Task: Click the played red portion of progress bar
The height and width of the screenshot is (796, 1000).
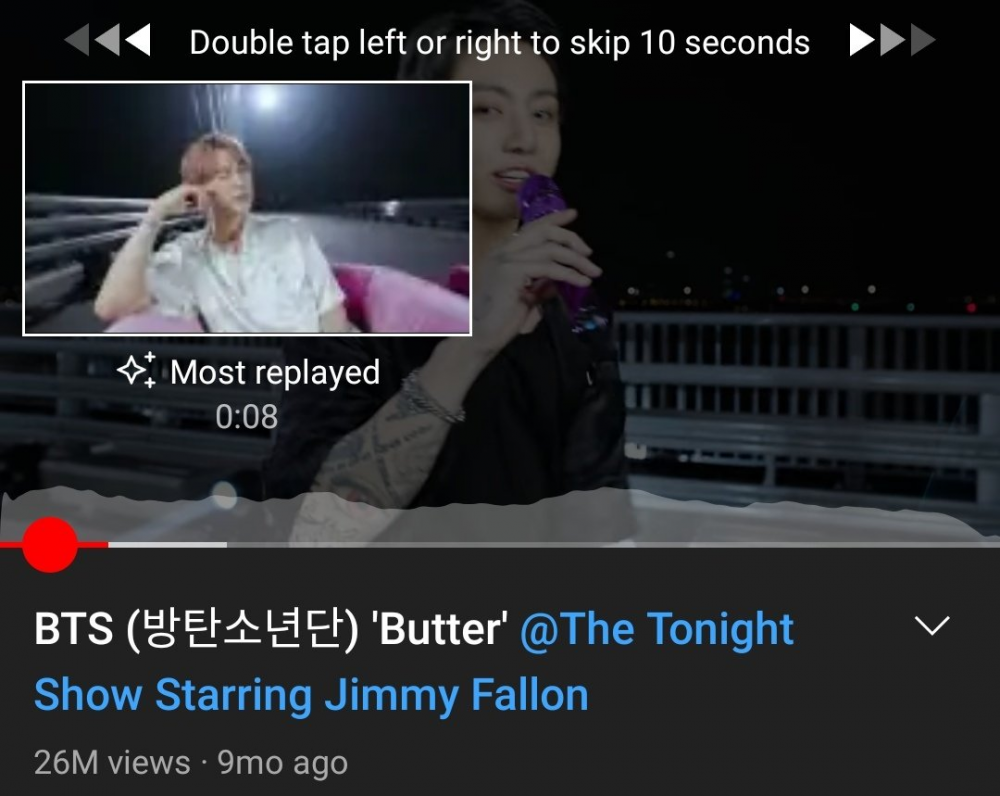Action: (x=54, y=545)
